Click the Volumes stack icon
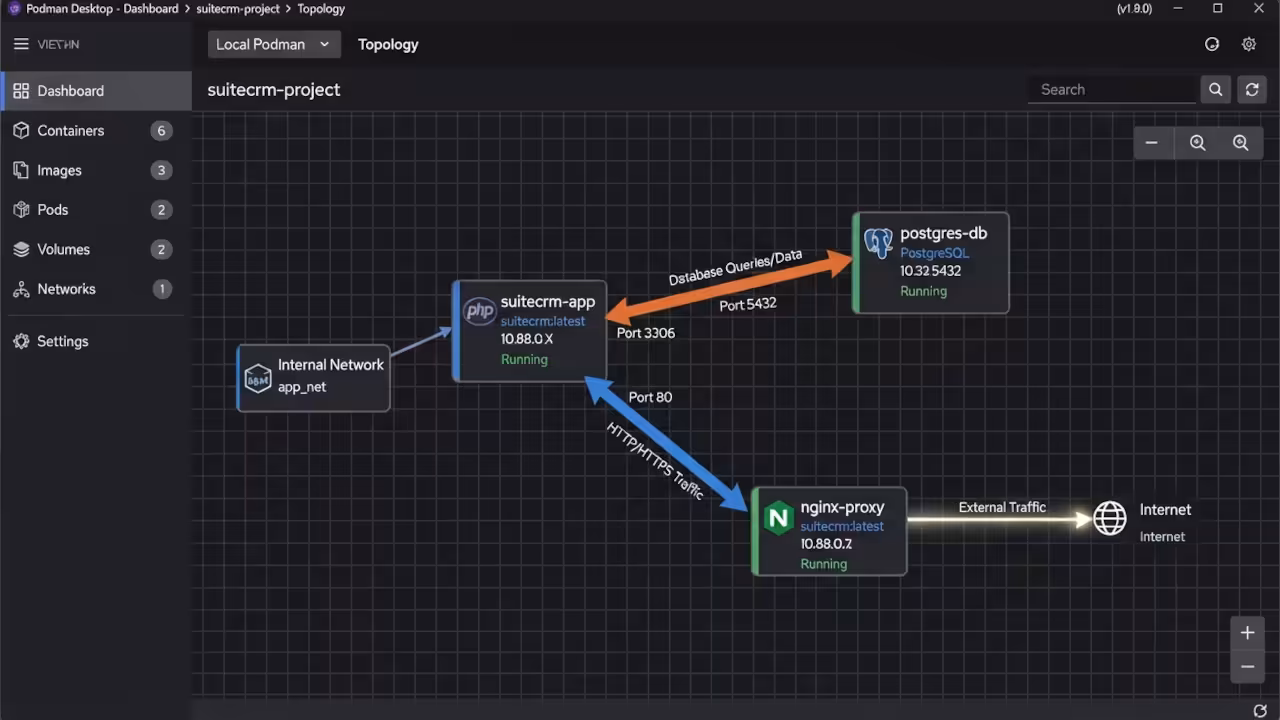This screenshot has height=720, width=1280. [21, 249]
